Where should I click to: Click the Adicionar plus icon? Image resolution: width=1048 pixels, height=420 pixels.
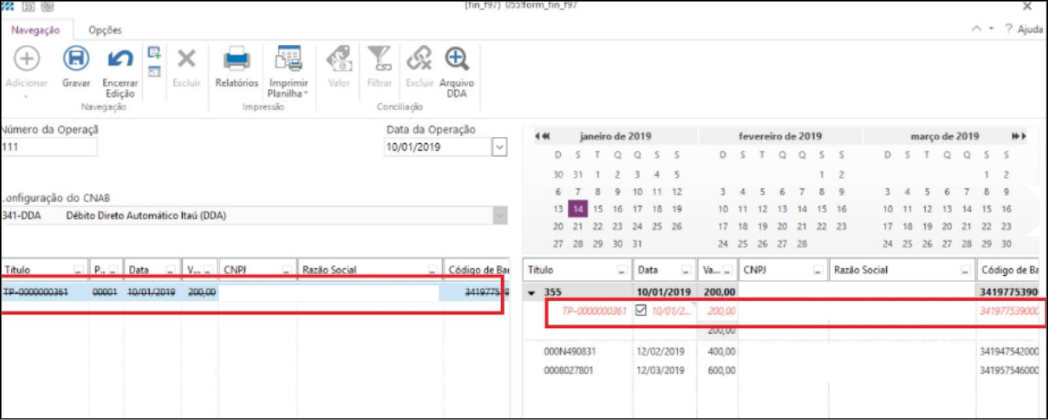coord(26,59)
